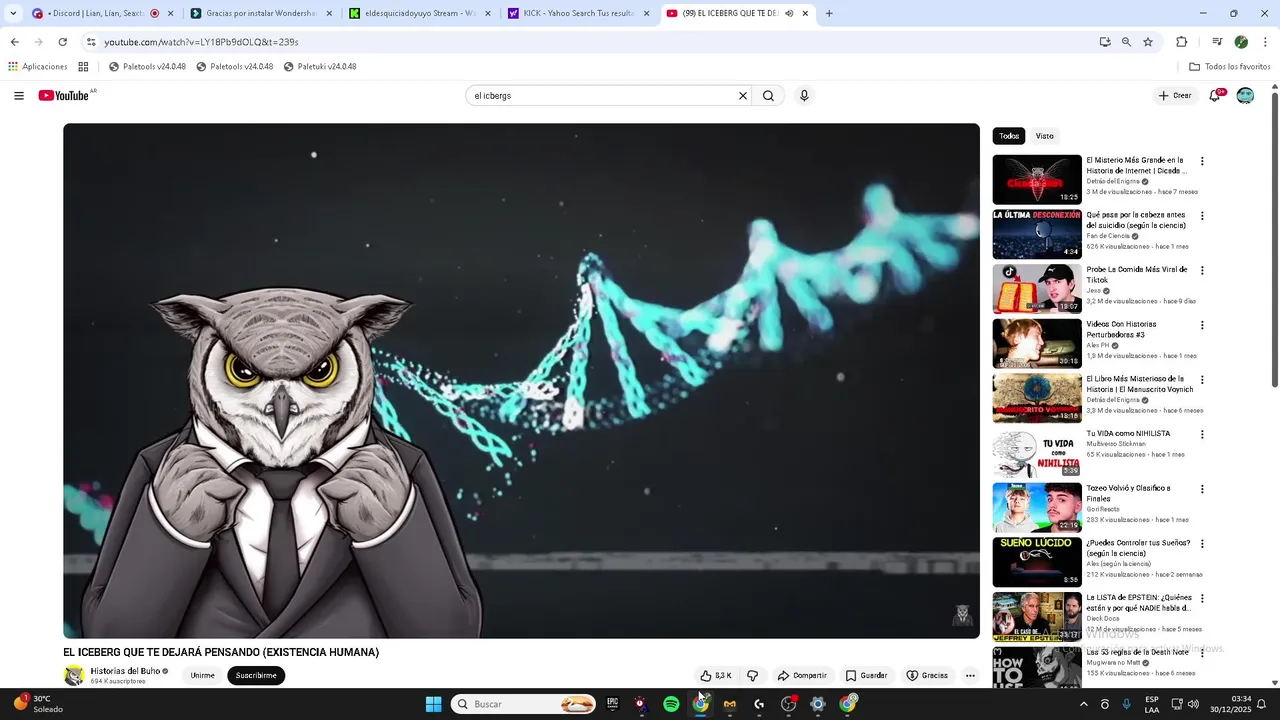Switch to KICK Yahoo Search tab
This screenshot has height=720, width=1280.
(579, 14)
